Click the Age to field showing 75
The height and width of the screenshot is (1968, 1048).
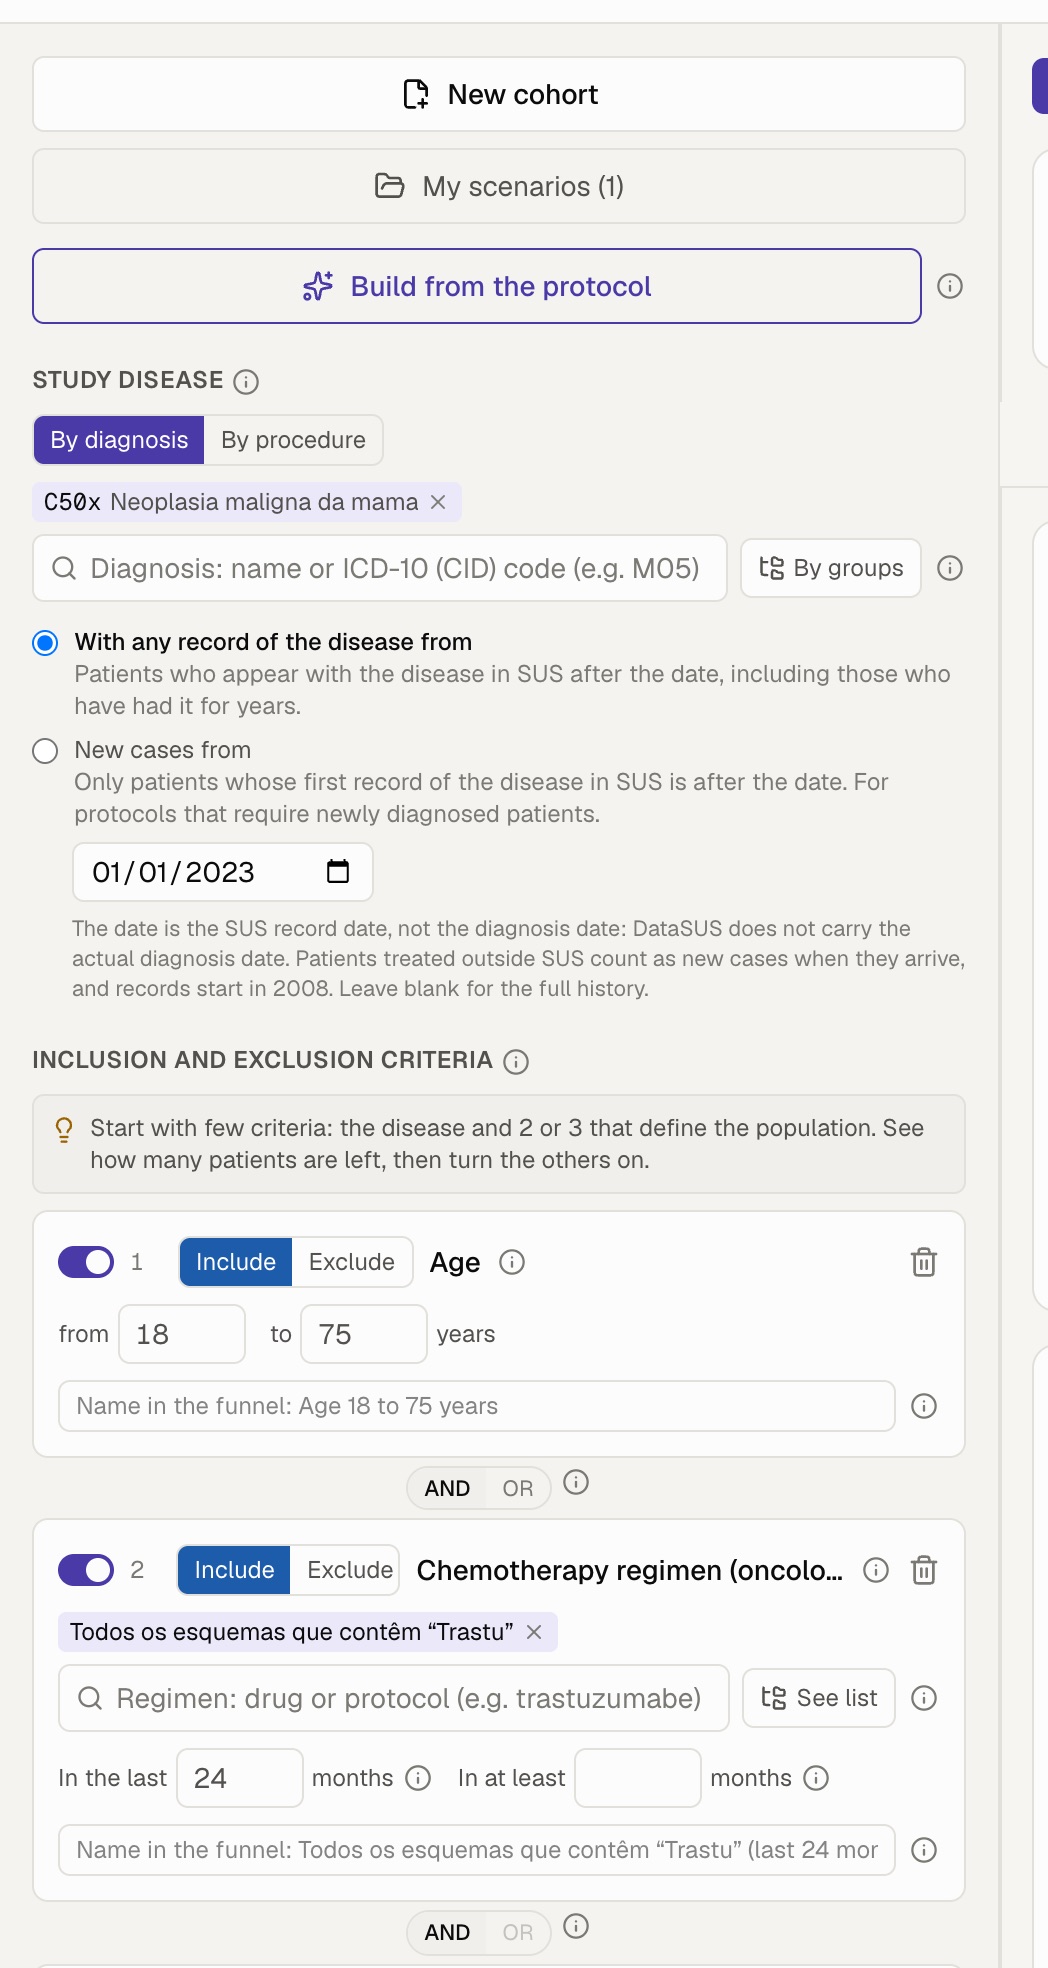(x=364, y=1334)
